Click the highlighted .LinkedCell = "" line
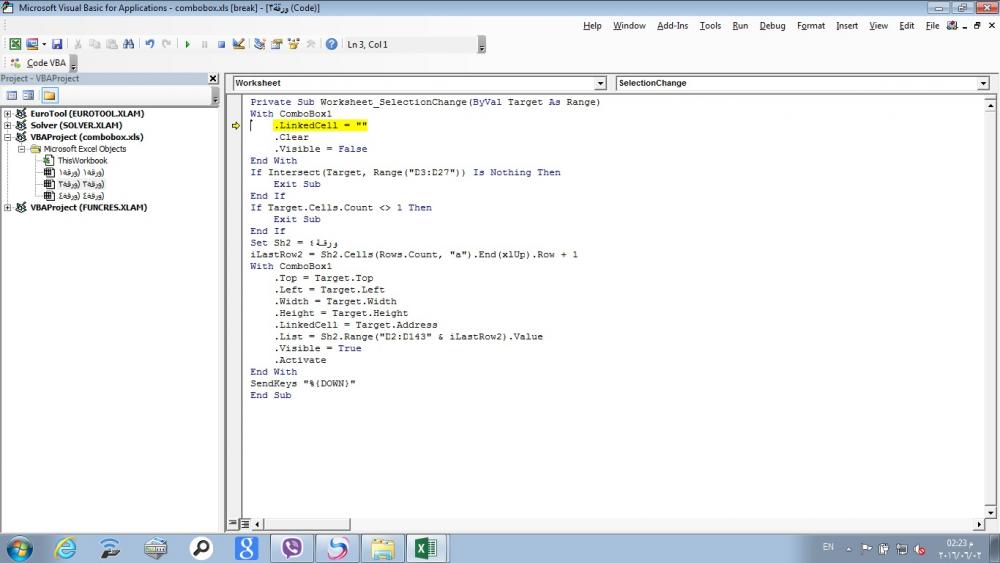Viewport: 1000px width, 563px height. (x=321, y=126)
